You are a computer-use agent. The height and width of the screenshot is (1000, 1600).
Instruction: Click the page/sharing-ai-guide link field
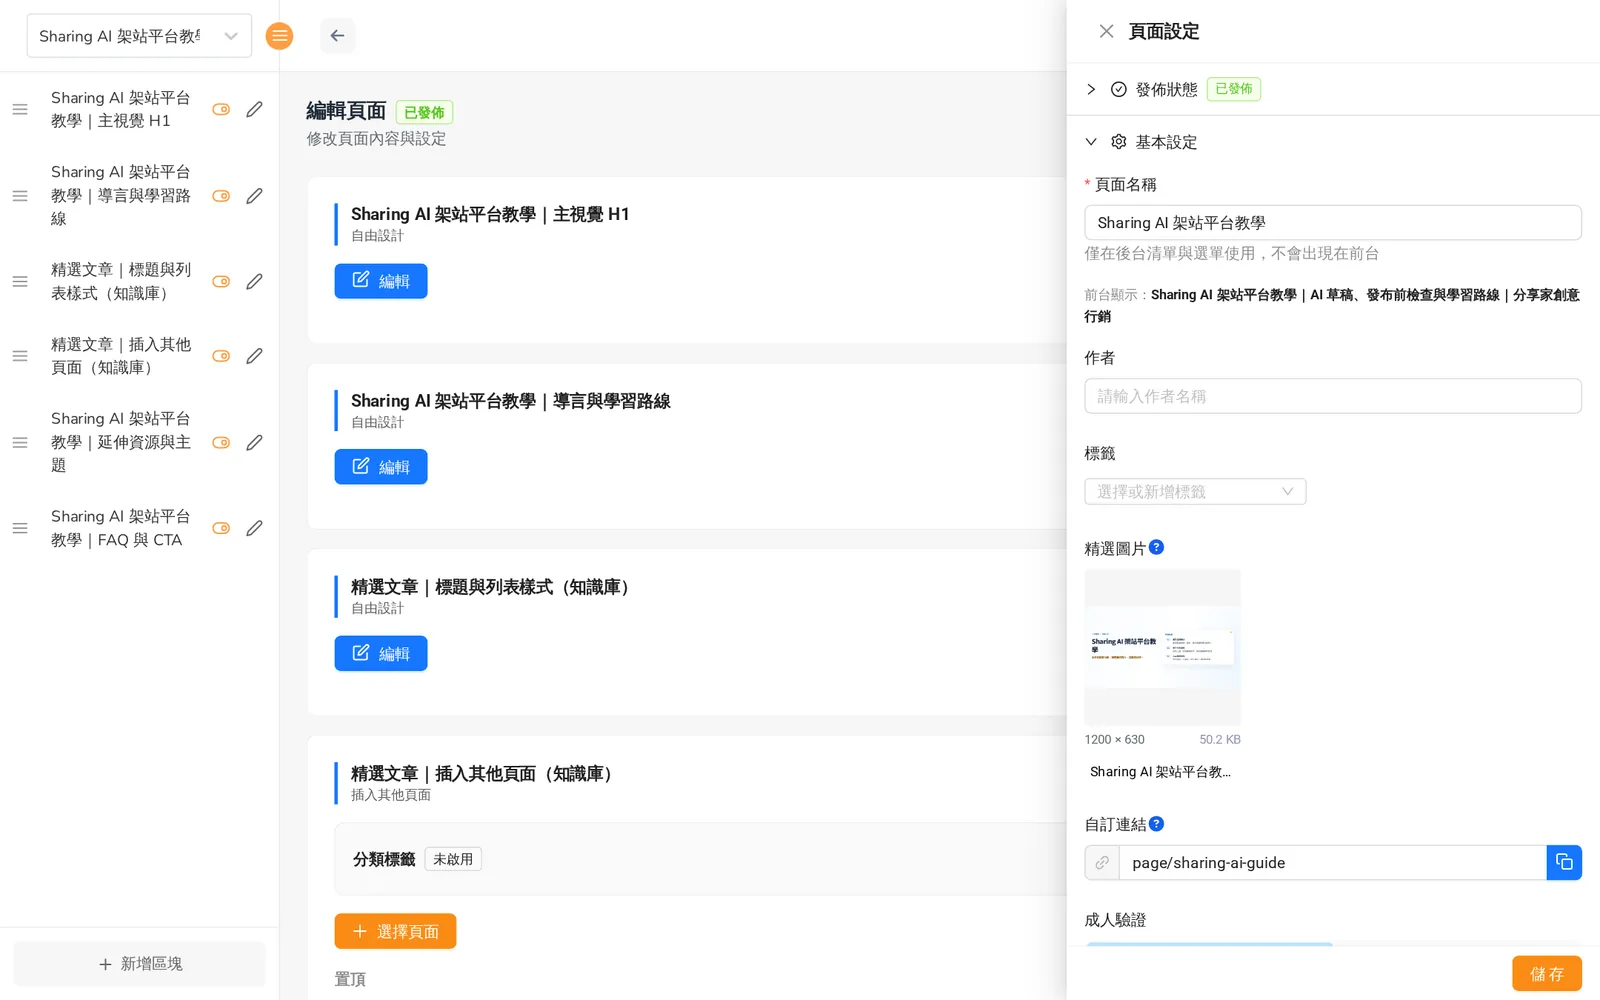coord(1333,862)
